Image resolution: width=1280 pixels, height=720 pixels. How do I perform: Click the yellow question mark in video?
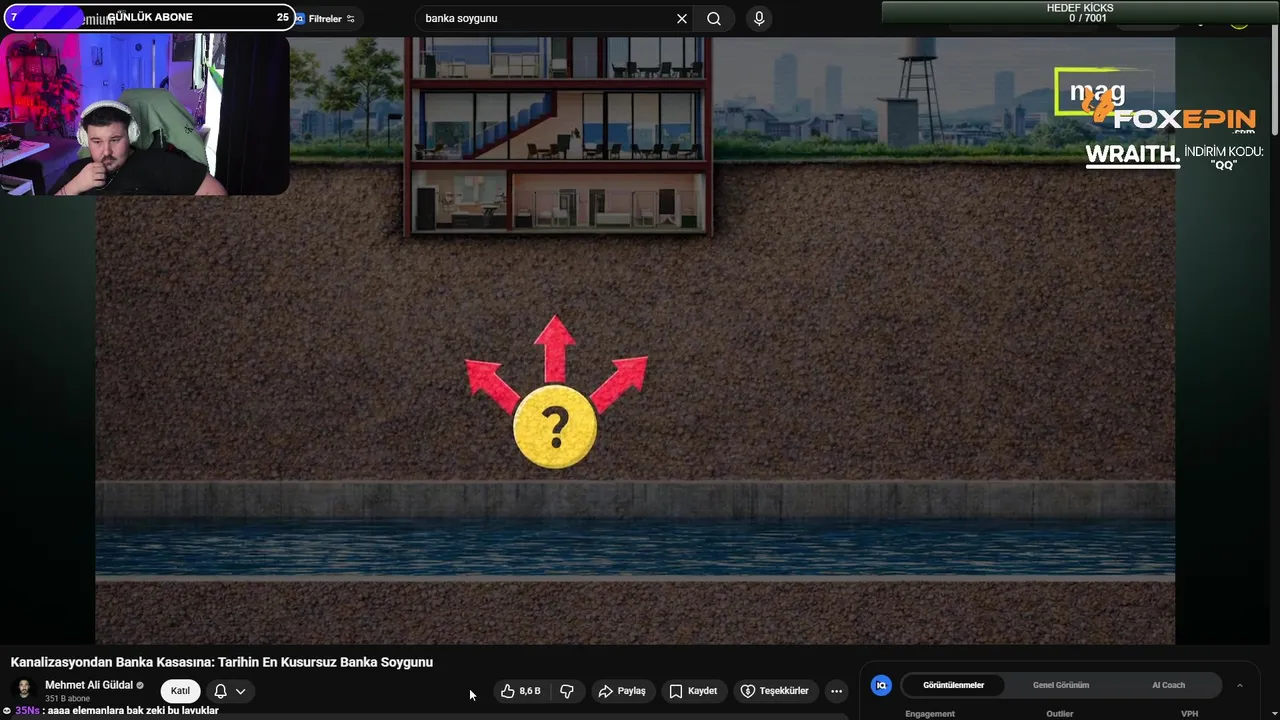[x=555, y=428]
